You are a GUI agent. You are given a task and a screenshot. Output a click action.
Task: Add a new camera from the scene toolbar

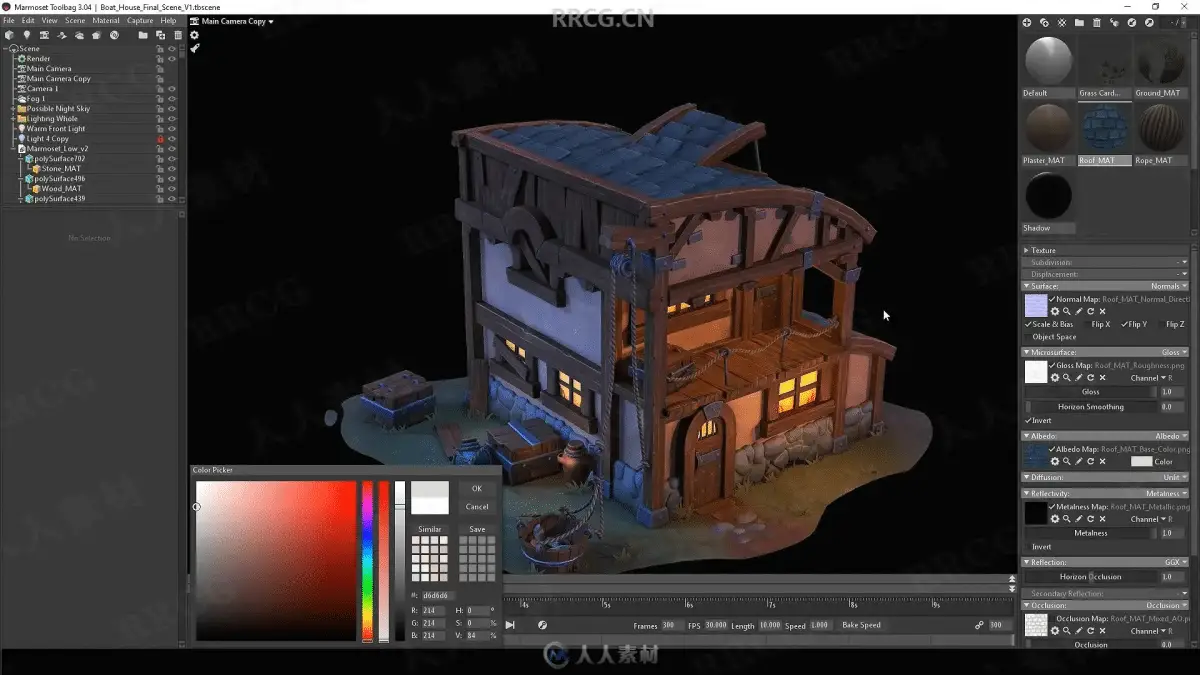coord(44,35)
